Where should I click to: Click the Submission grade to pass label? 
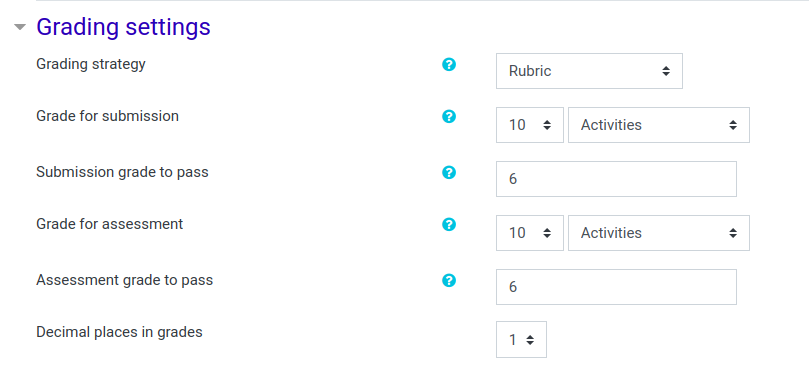pyautogui.click(x=122, y=172)
